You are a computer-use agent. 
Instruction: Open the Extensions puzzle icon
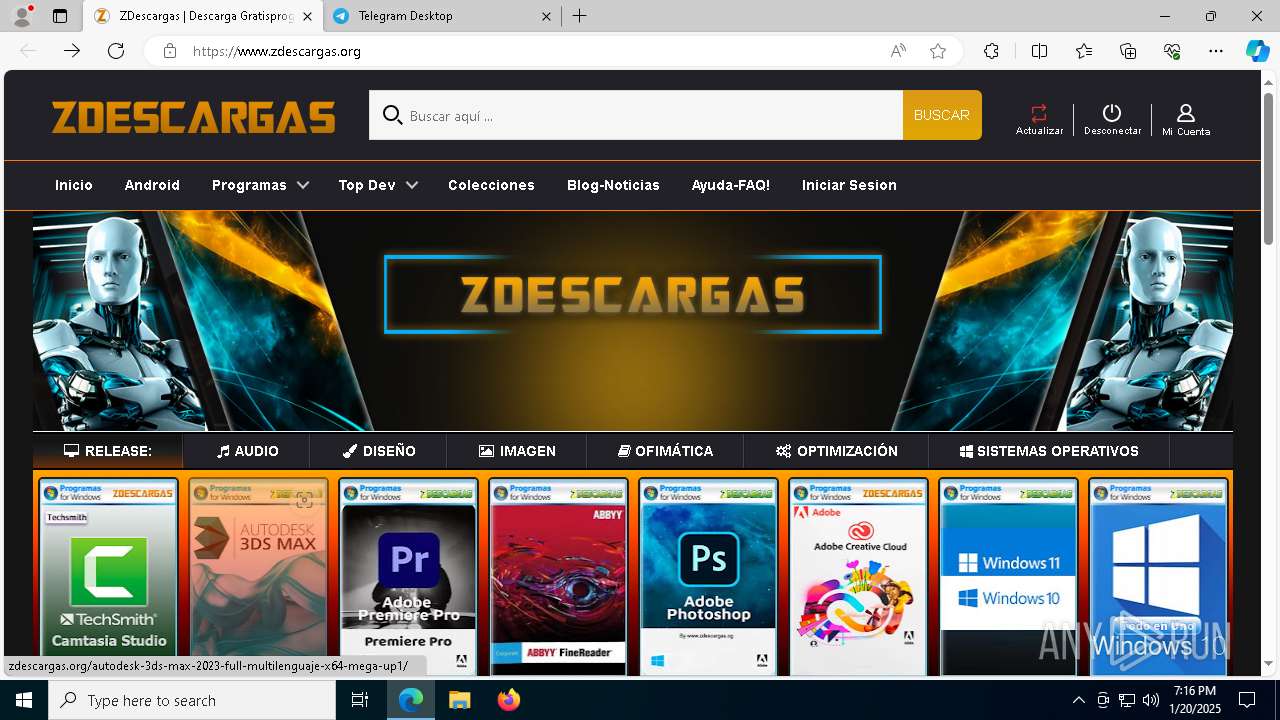click(x=991, y=51)
